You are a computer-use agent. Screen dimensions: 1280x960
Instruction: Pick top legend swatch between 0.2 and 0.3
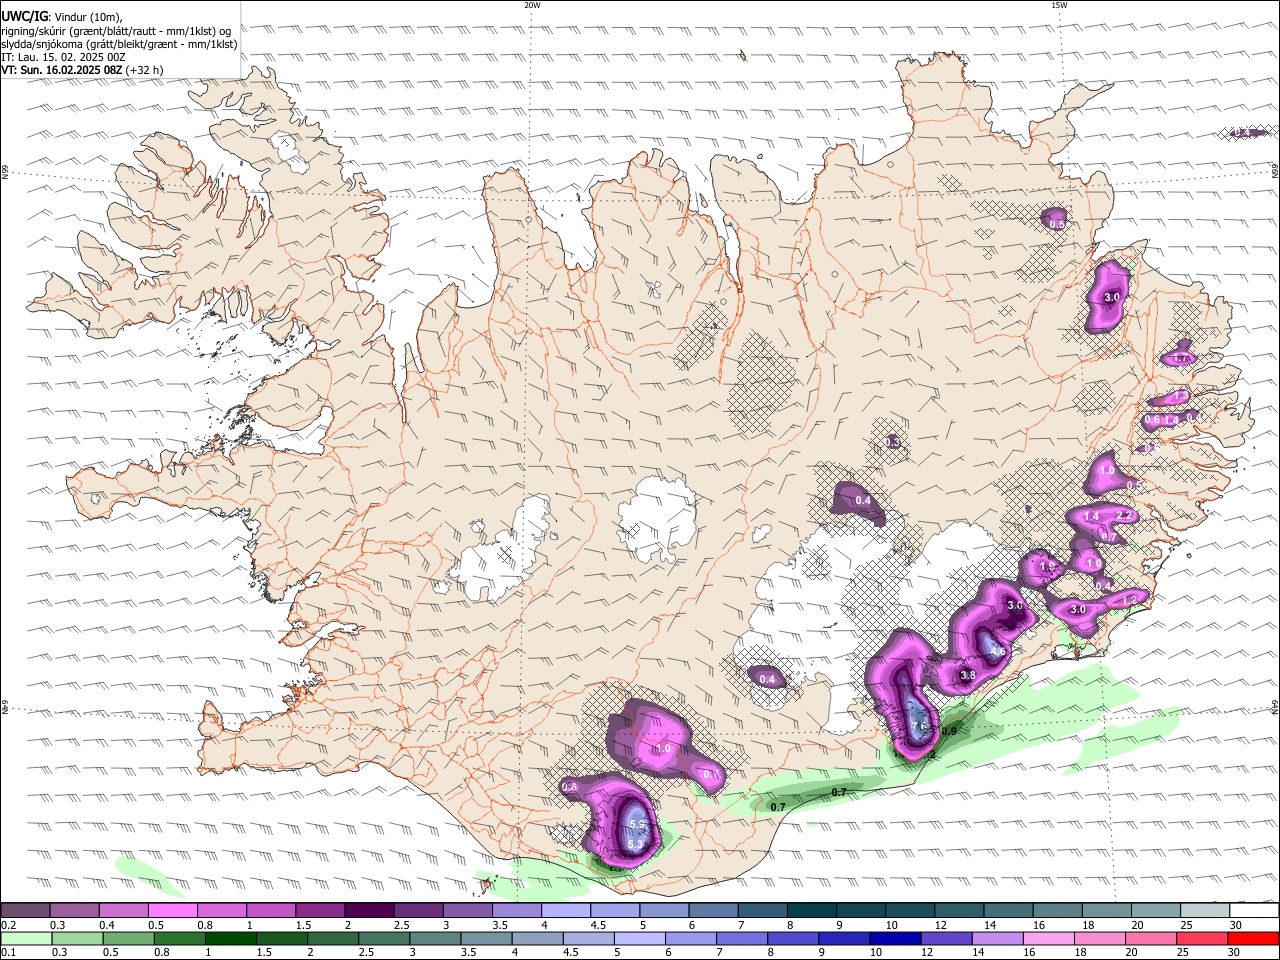[x=25, y=911]
